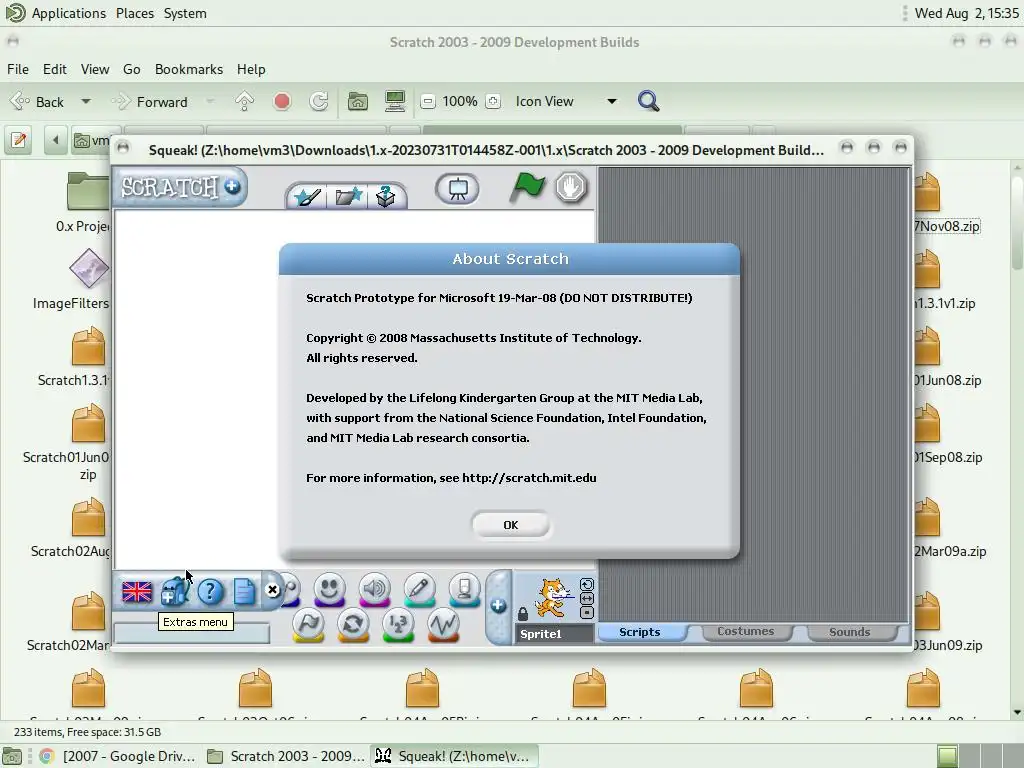Set sprite rotation style to rotate freely
The width and height of the screenshot is (1024, 768).
pyautogui.click(x=586, y=584)
